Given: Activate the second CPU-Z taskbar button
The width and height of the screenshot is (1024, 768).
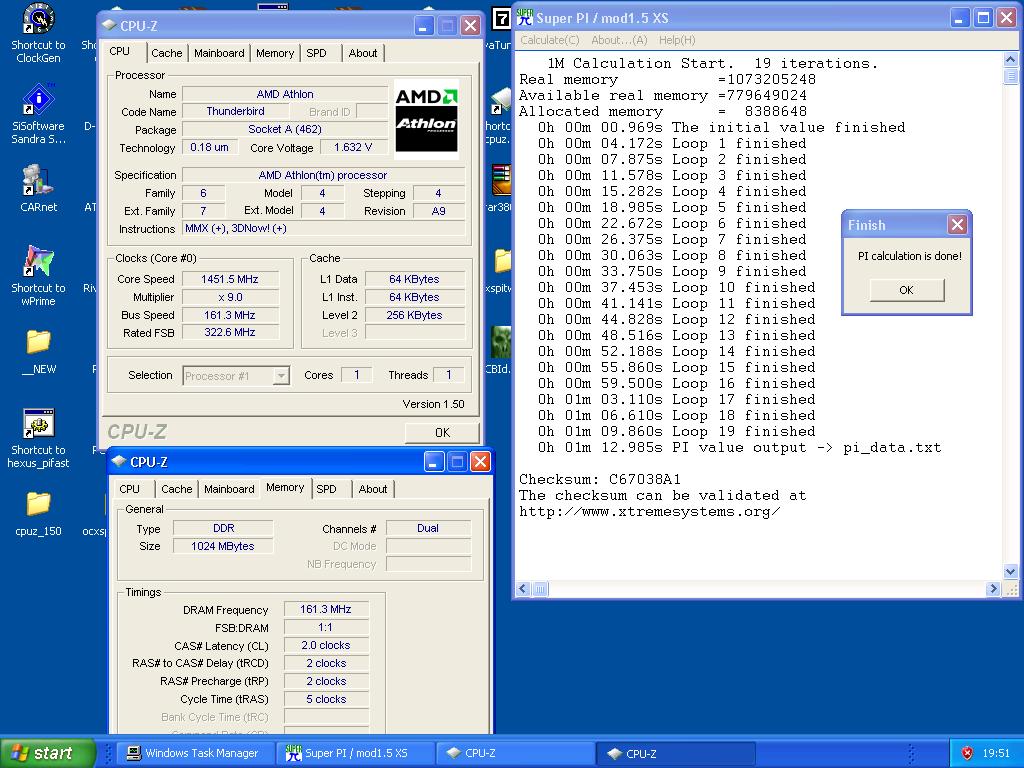Looking at the screenshot, I should (675, 753).
